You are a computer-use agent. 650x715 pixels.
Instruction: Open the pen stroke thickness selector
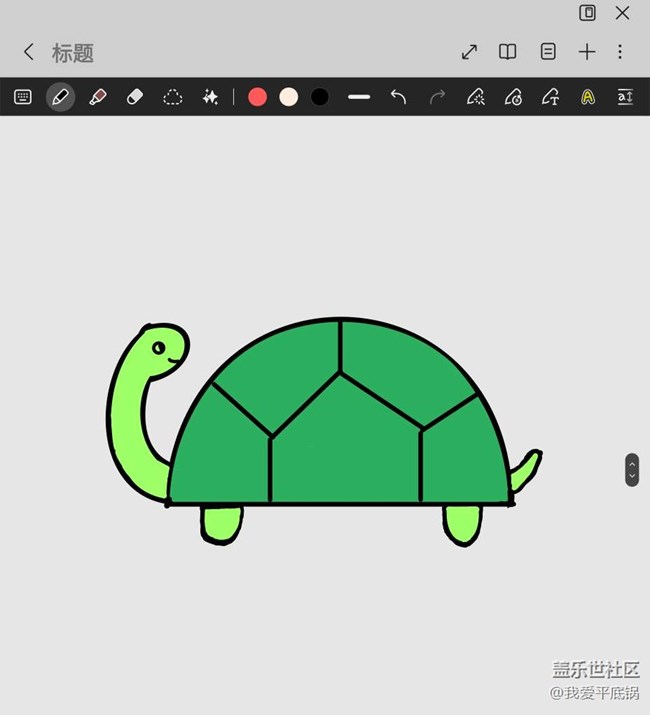click(359, 97)
